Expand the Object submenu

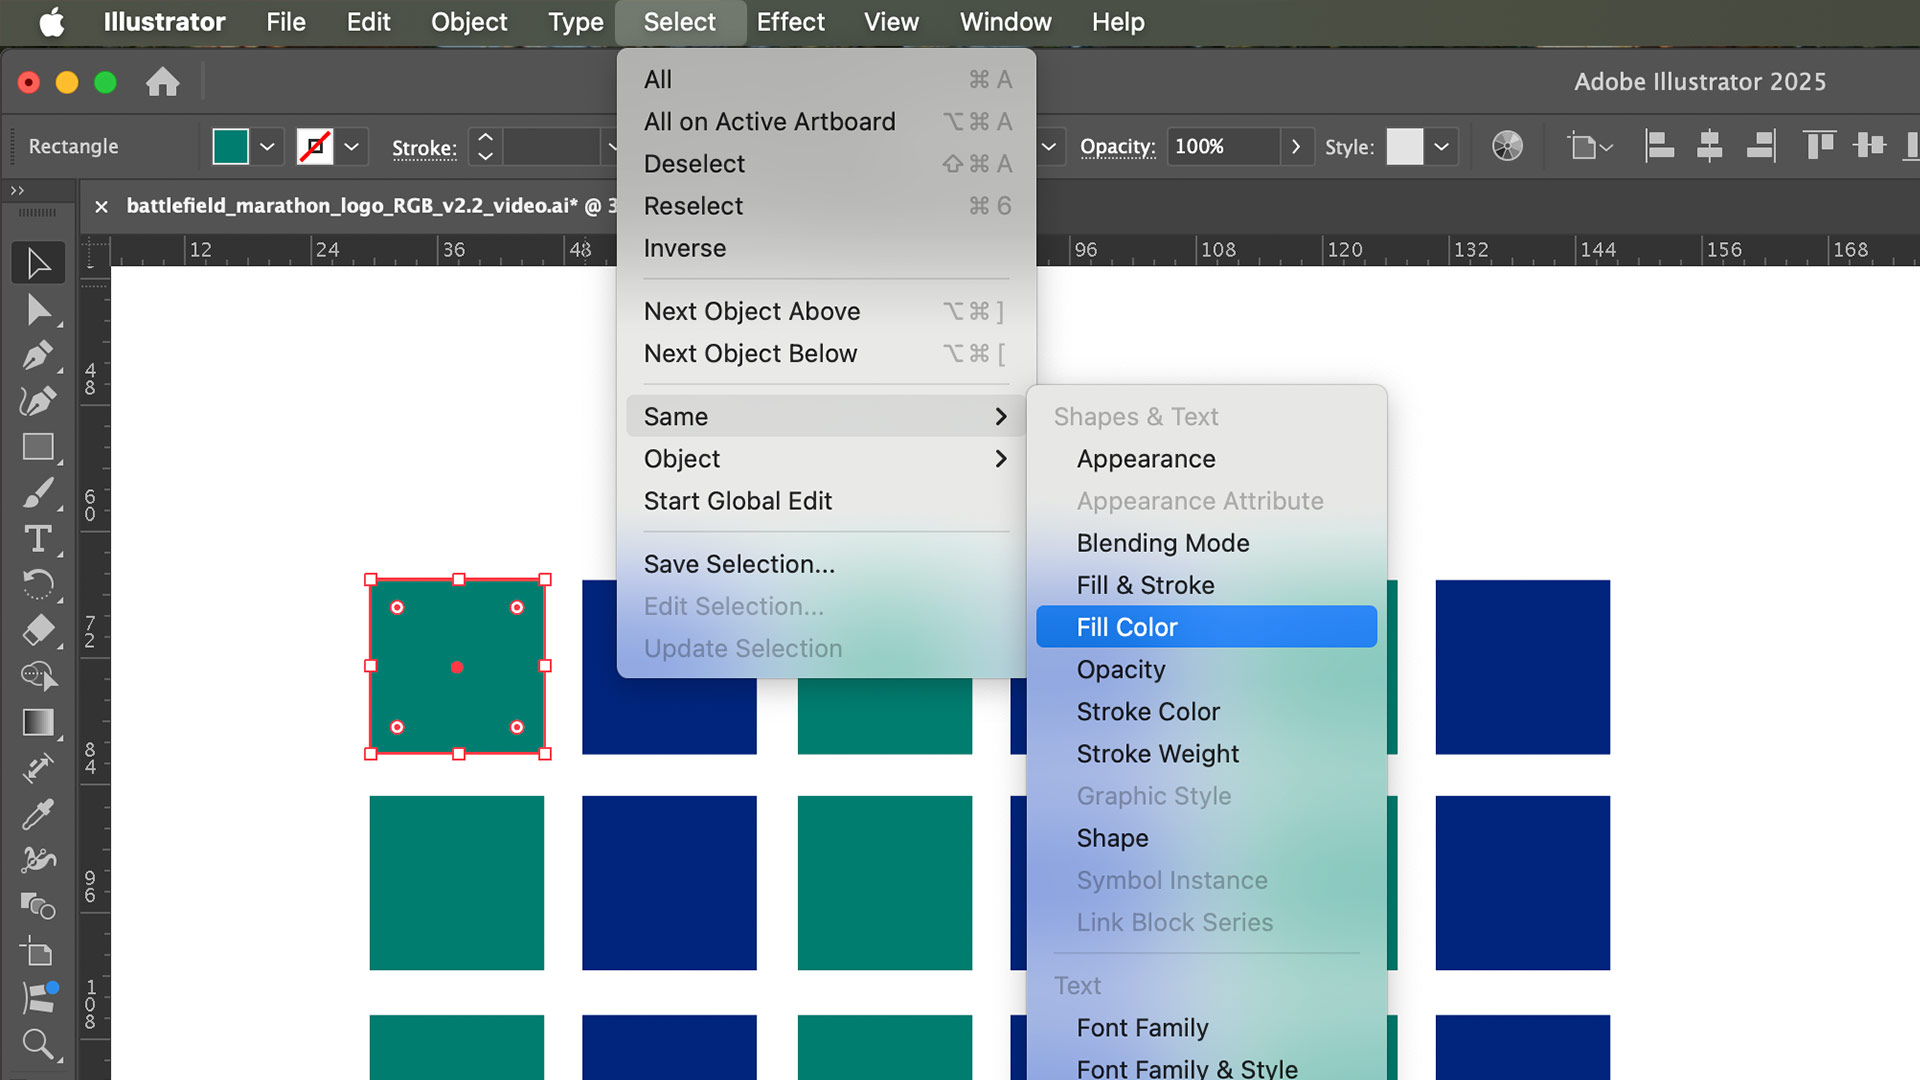coord(825,459)
